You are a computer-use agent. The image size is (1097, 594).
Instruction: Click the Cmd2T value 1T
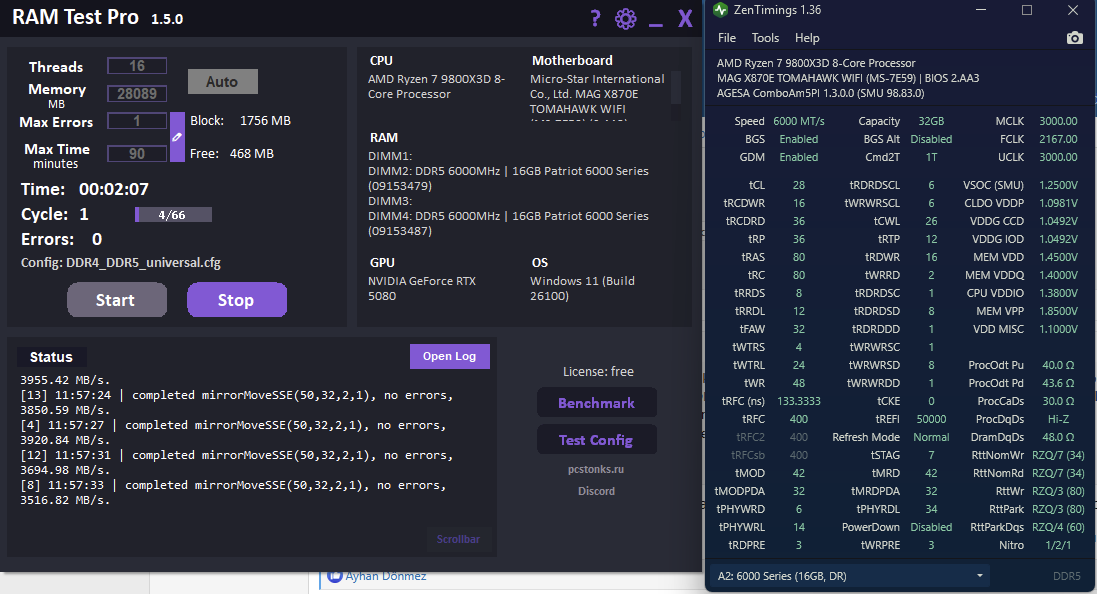pos(931,157)
